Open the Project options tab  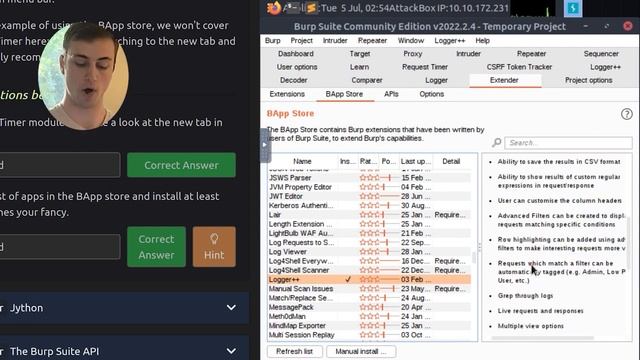589,80
